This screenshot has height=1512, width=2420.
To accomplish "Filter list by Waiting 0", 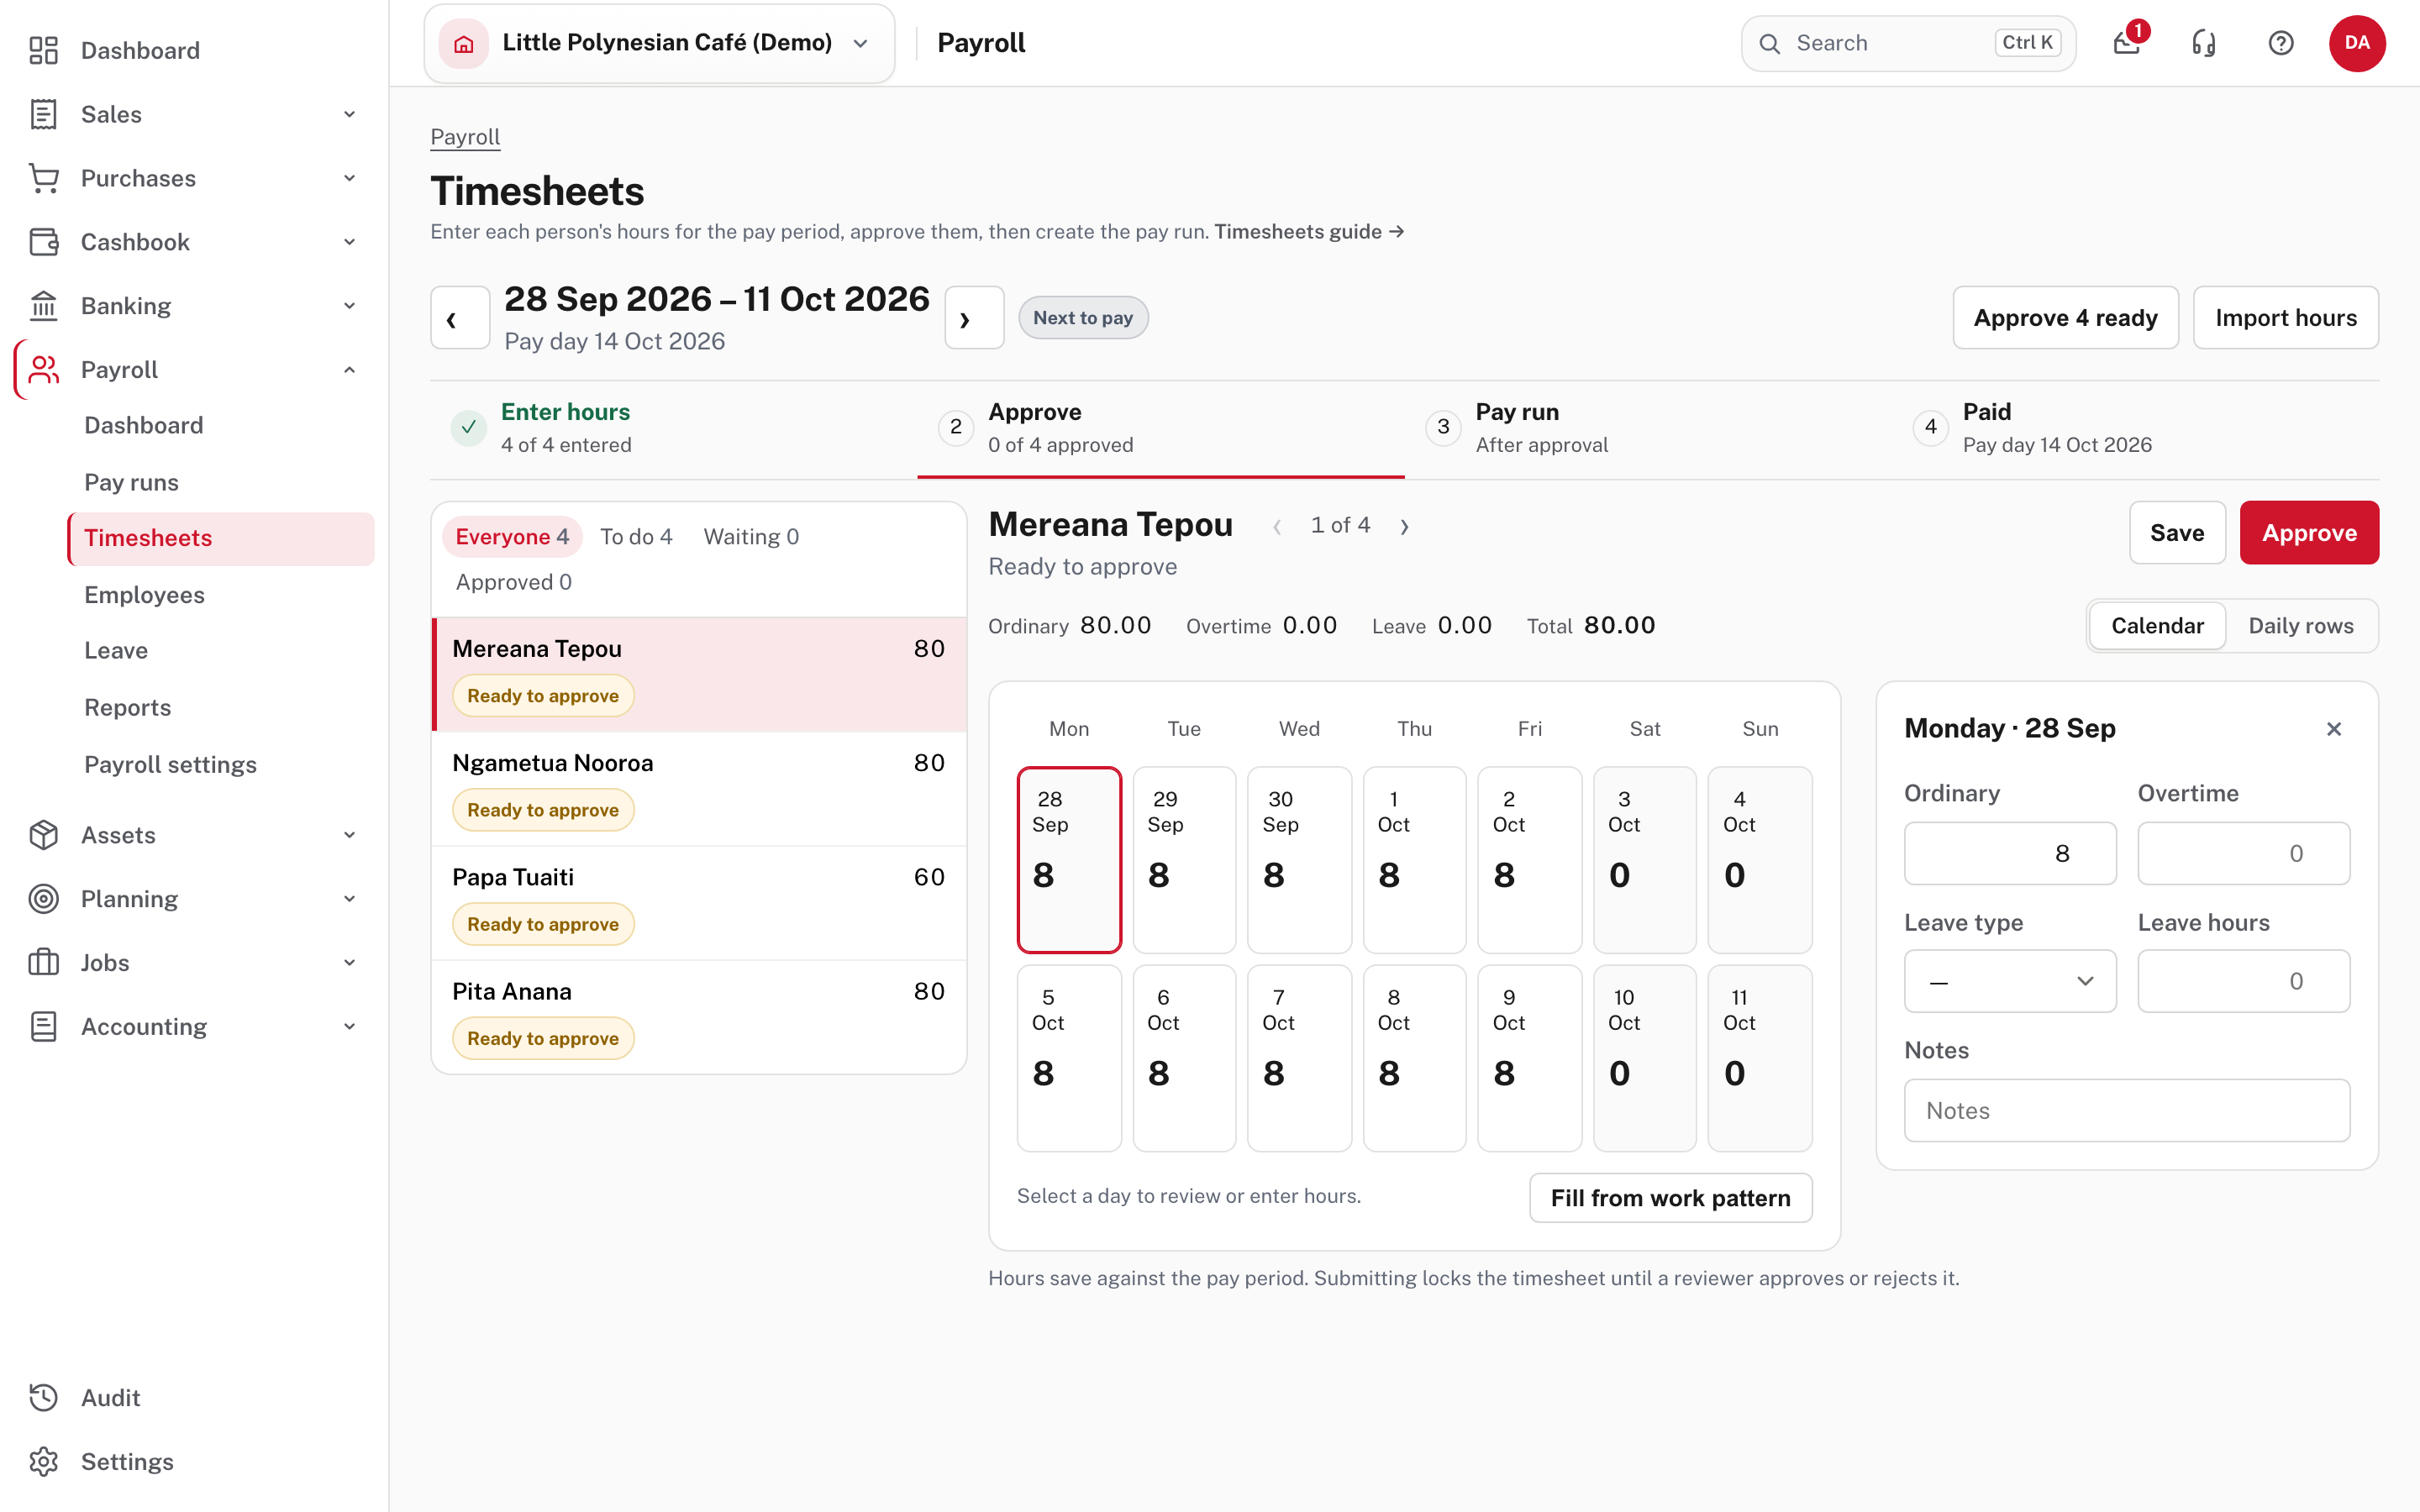I will point(751,537).
